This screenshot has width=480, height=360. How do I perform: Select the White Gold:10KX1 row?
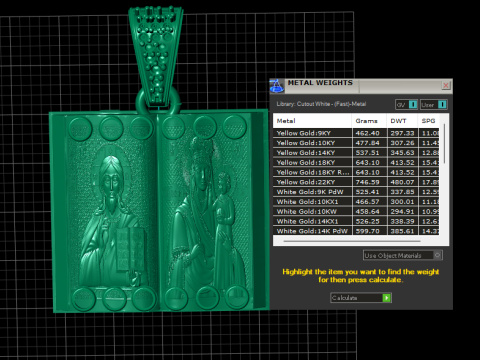point(356,202)
